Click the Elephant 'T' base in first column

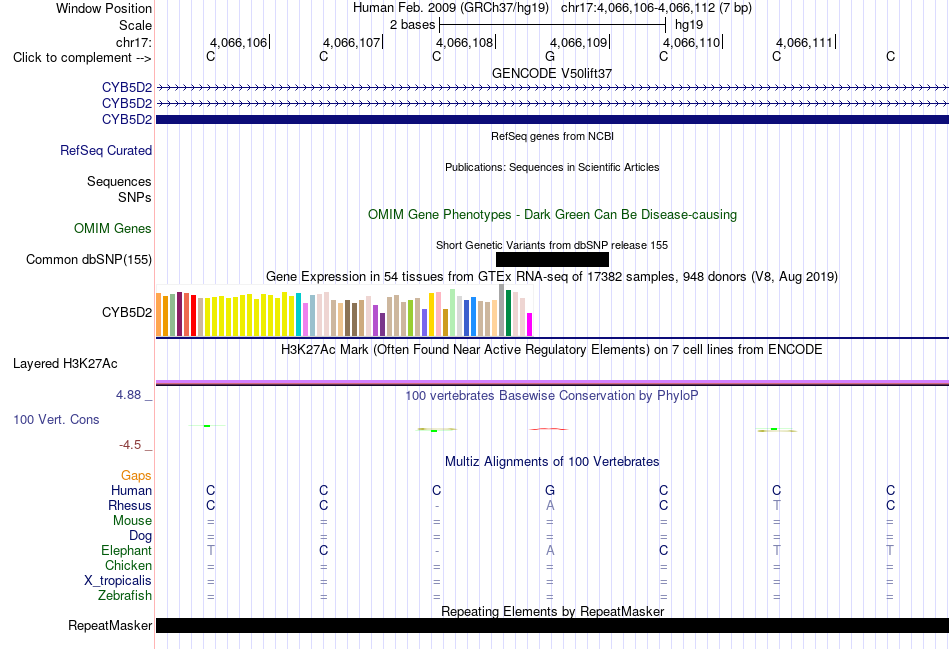point(211,550)
